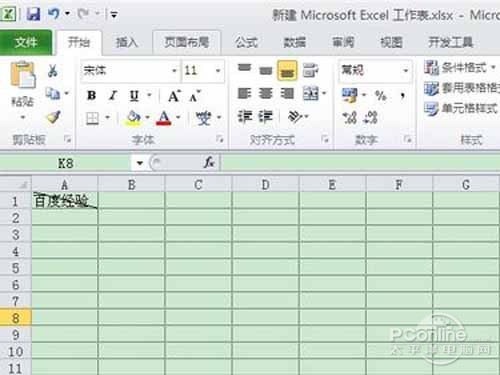Open Number dialog launcher in 数字 group
The width and height of the screenshot is (500, 375).
coord(407,139)
